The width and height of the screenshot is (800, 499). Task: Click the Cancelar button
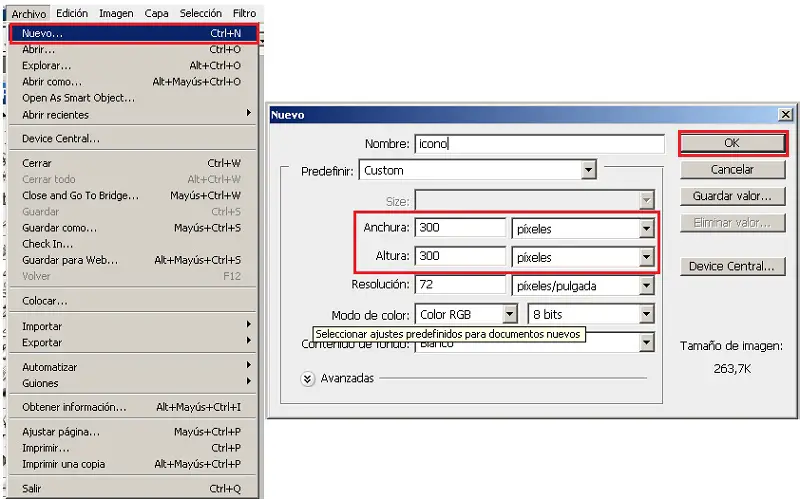click(732, 169)
